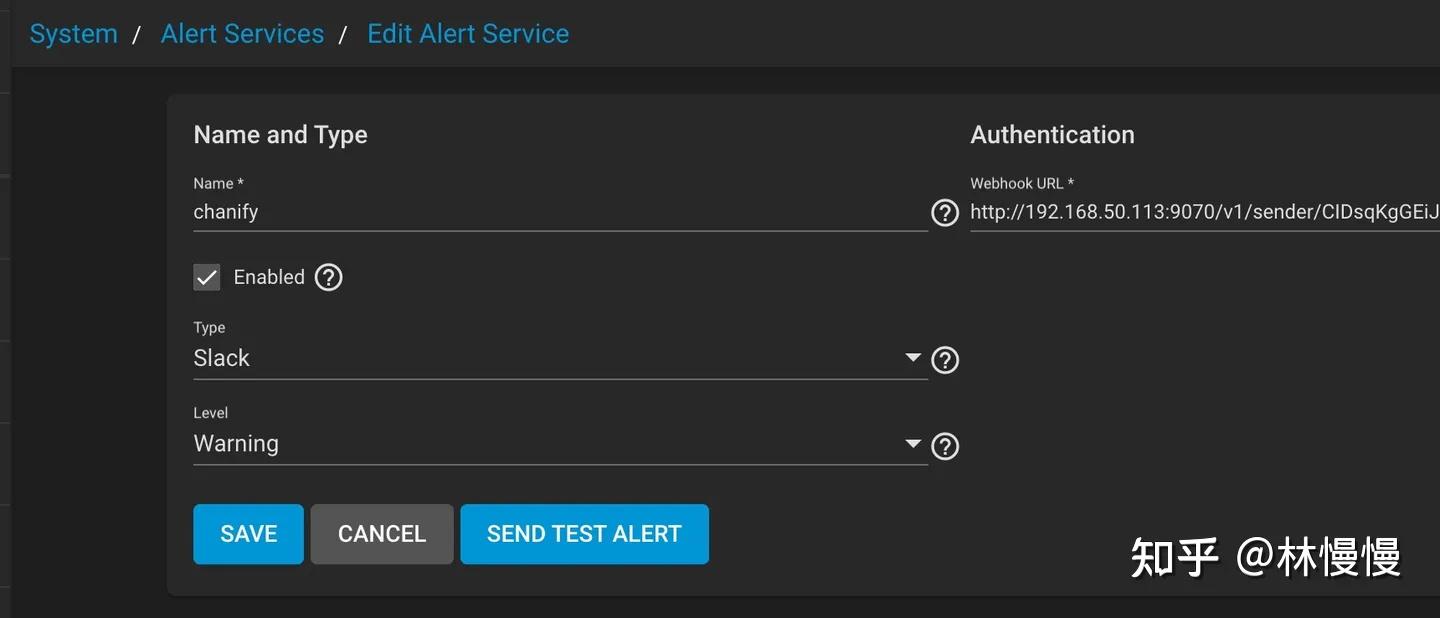Open the help icon beside Type
1440x618 pixels.
(944, 360)
